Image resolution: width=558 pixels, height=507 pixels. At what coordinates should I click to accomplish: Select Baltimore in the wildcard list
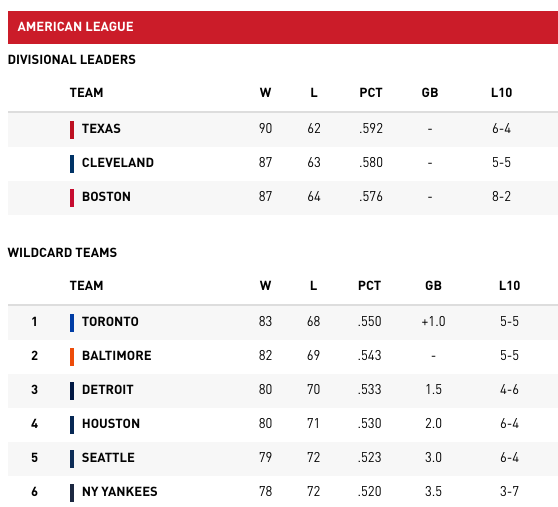click(x=116, y=355)
